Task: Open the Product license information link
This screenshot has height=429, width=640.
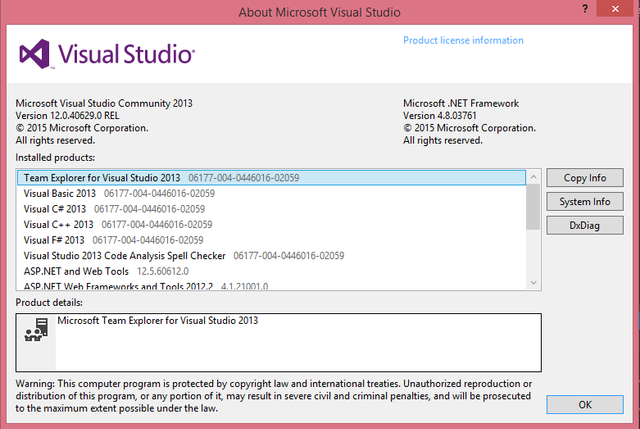Action: [463, 40]
